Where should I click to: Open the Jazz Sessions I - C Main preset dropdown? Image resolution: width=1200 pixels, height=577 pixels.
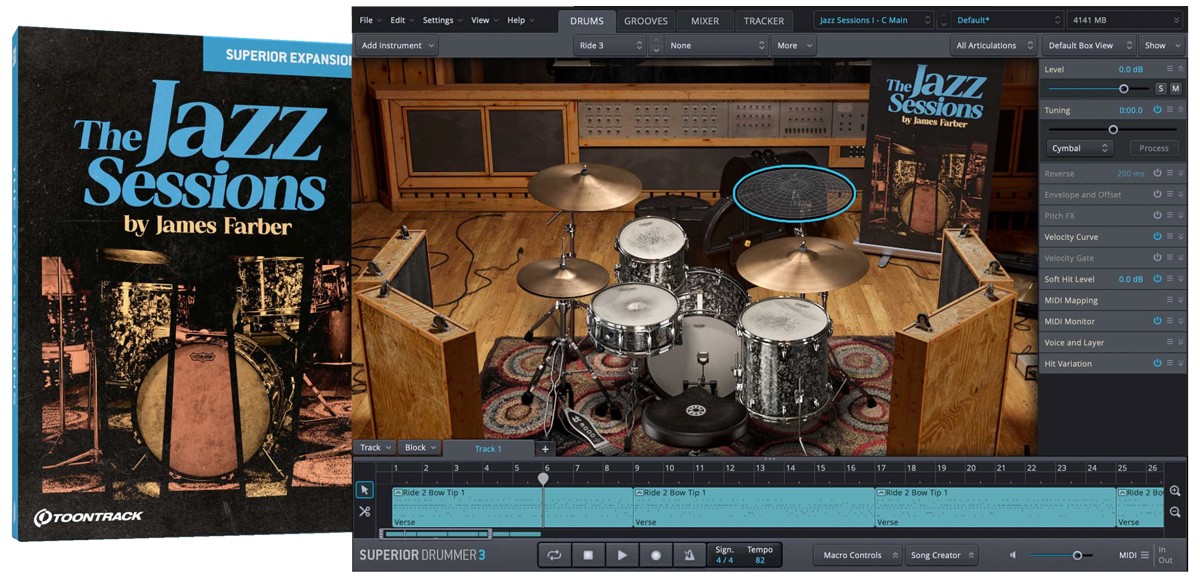coord(873,20)
